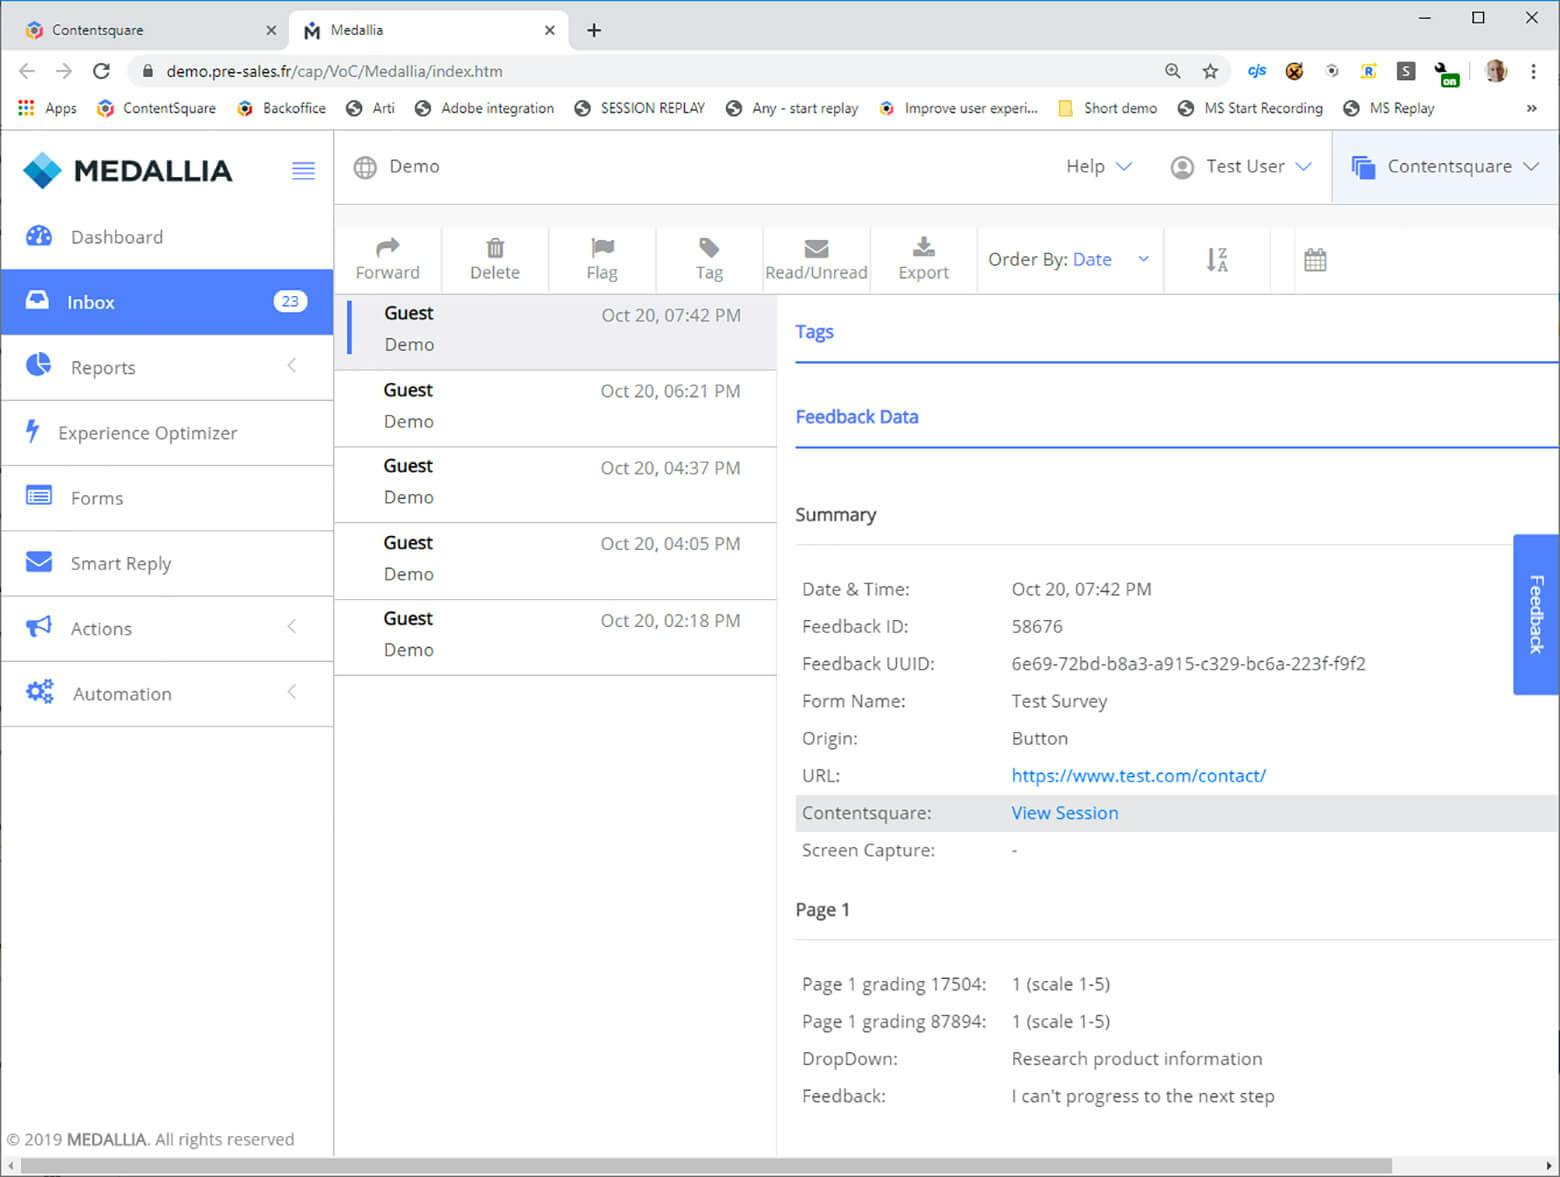Screen dimensions: 1560x1177
Task: Click the green extension icon marked on
Action: (x=1446, y=73)
